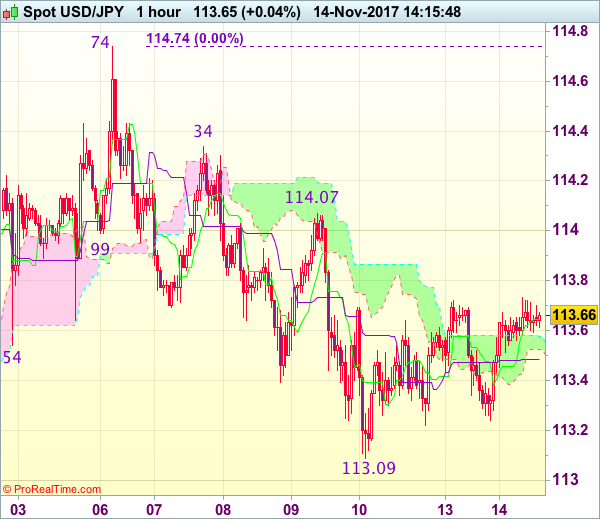This screenshot has height=519, width=600.
Task: Click the '14' date axis label
Action: point(499,510)
